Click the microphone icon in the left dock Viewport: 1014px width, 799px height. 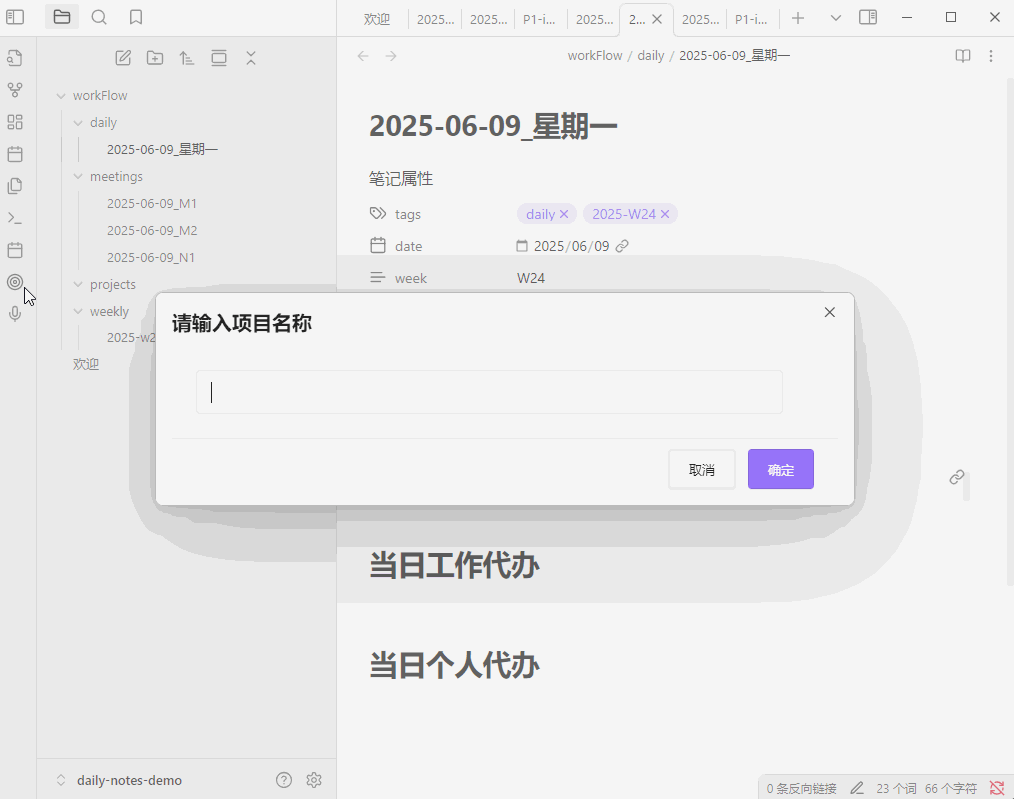coord(15,313)
